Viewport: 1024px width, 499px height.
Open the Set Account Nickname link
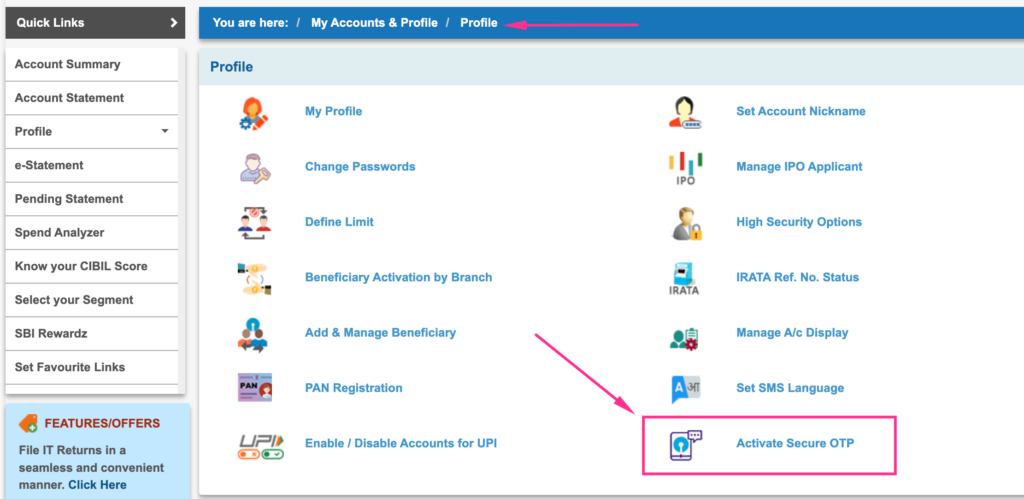tap(800, 112)
